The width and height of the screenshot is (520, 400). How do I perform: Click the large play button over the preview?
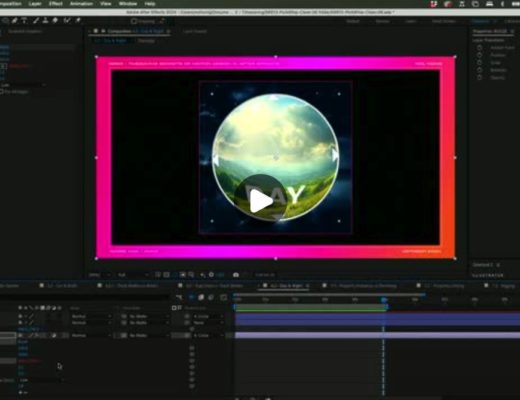(261, 201)
